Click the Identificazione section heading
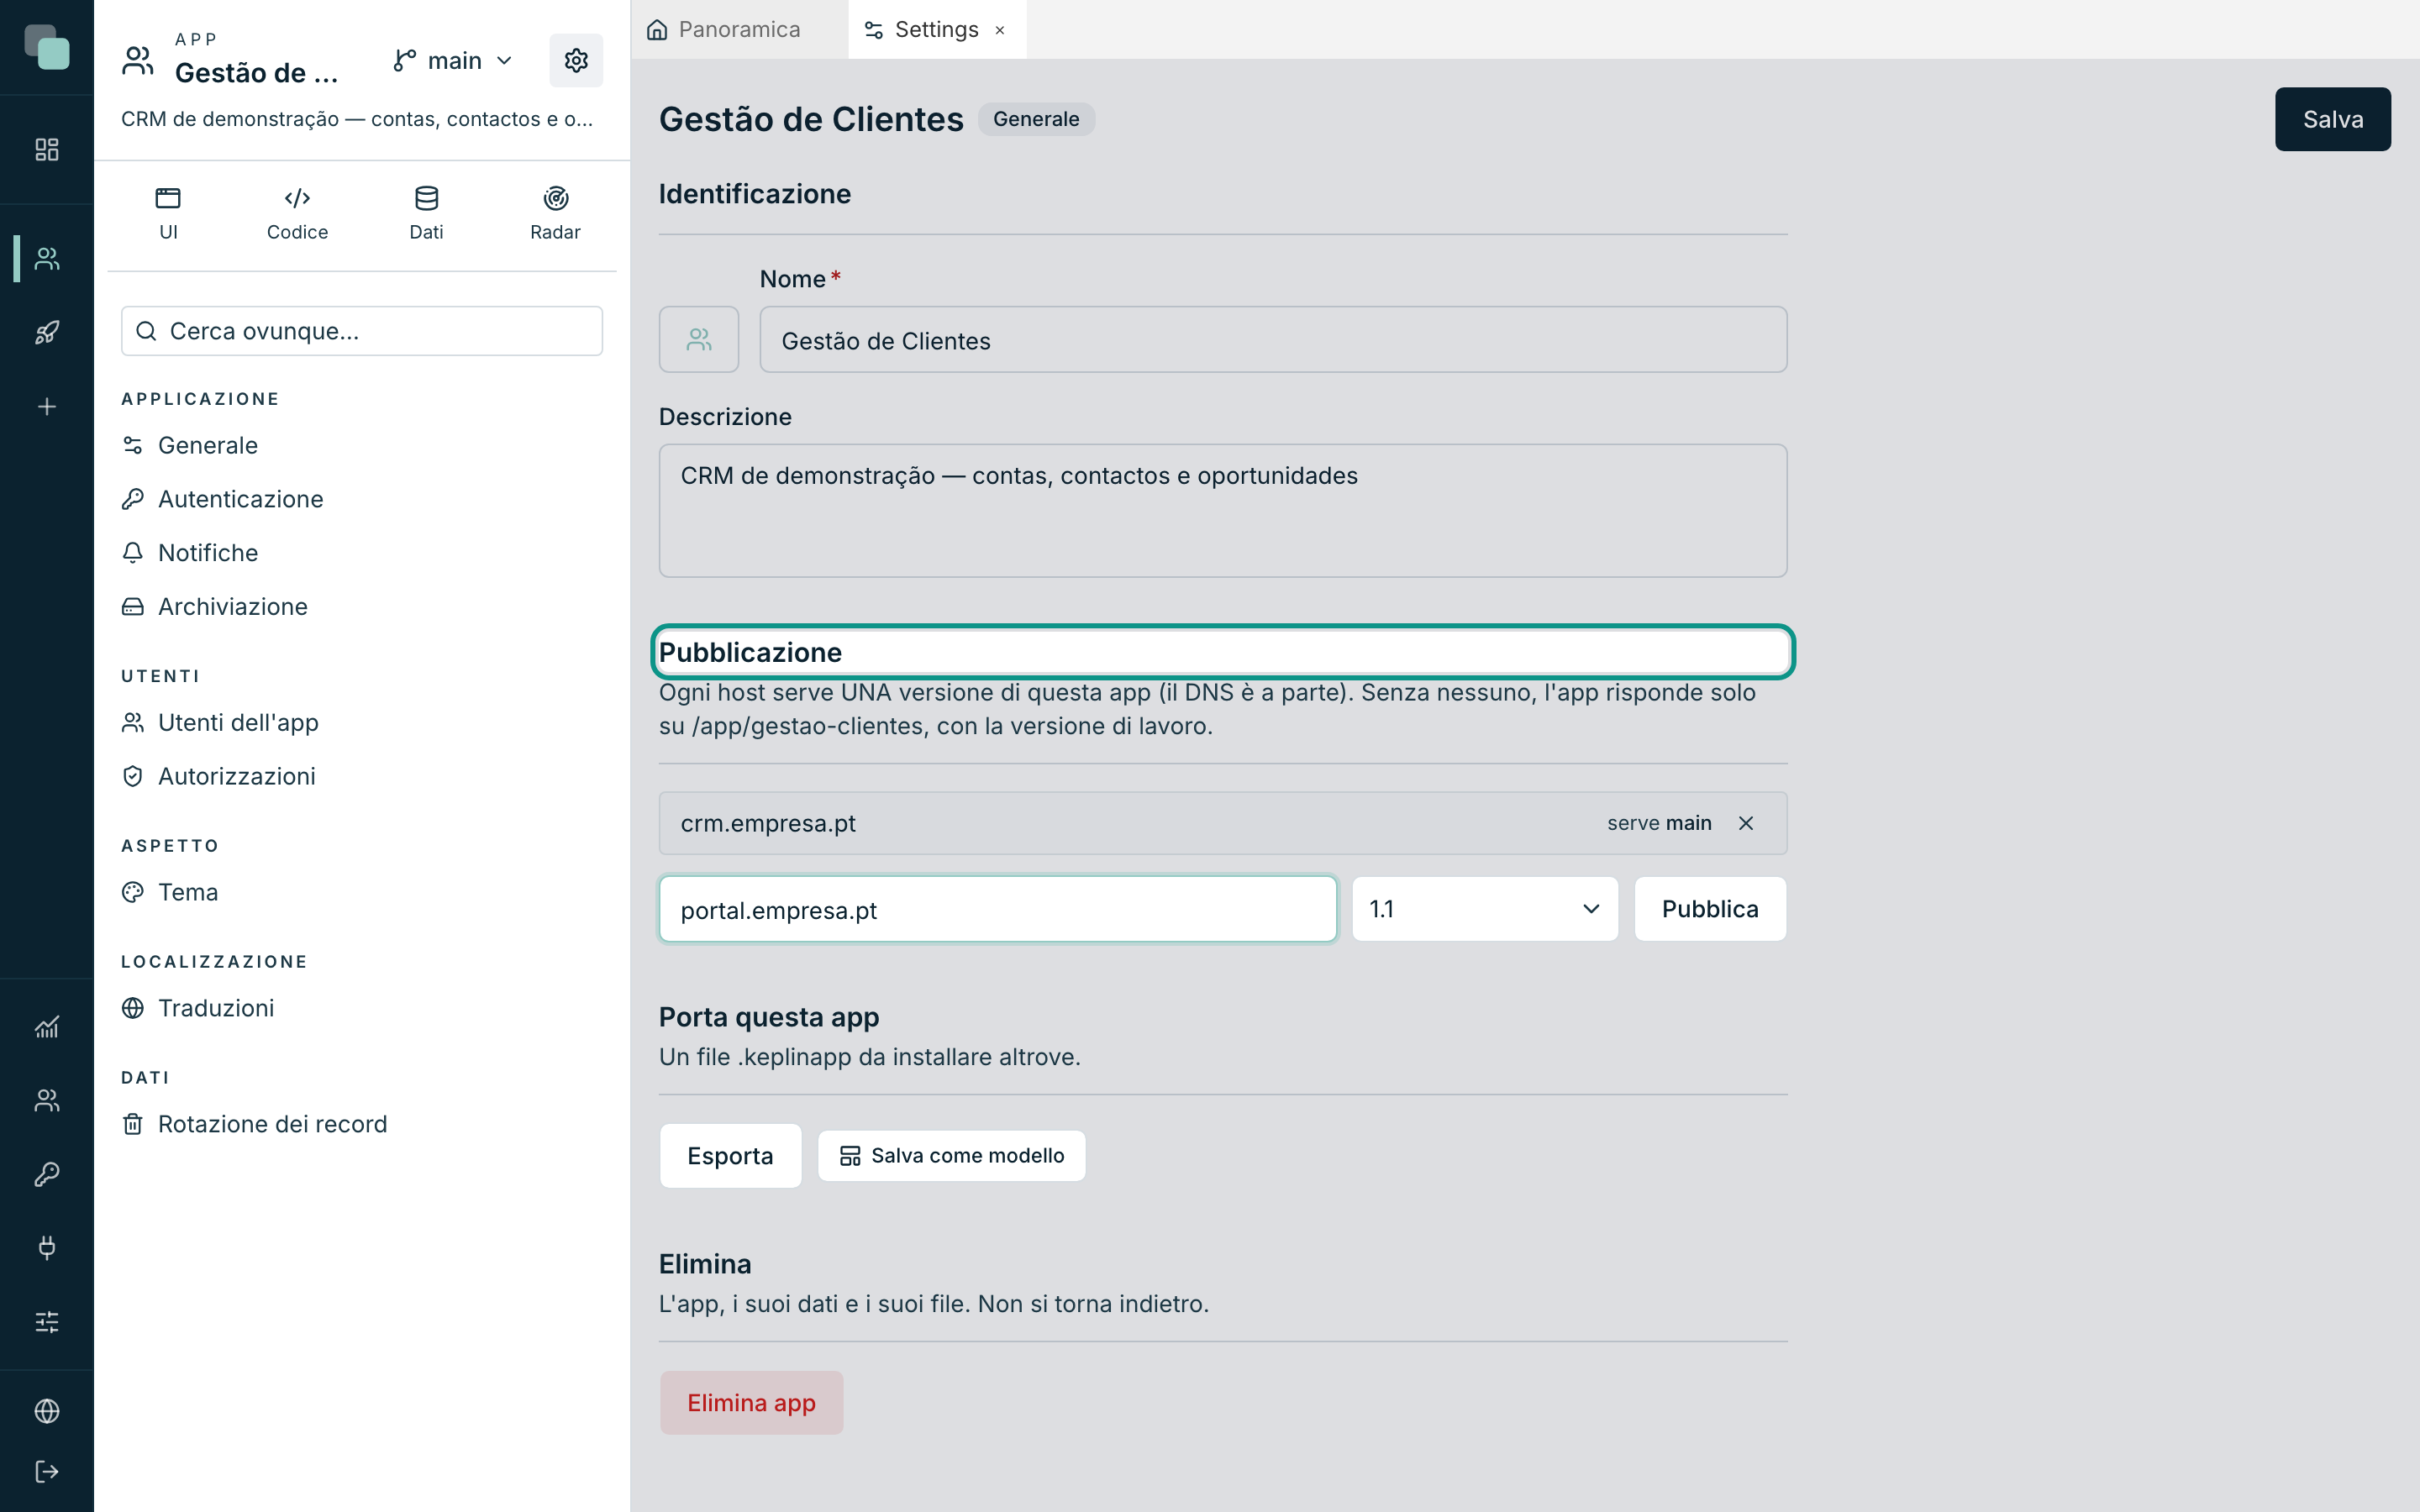This screenshot has width=2420, height=1512. [x=755, y=194]
